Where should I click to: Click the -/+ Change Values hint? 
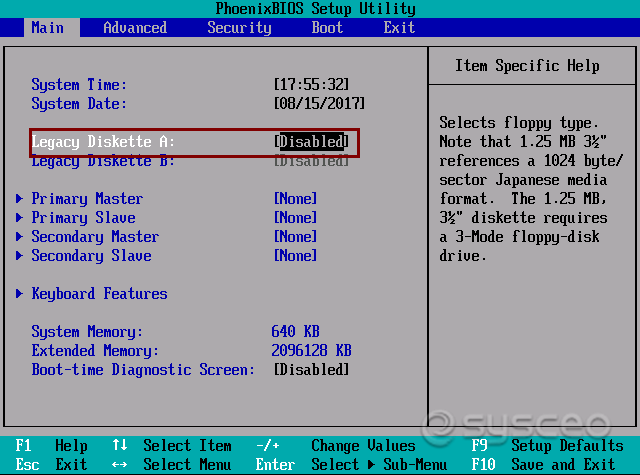[x=336, y=446]
